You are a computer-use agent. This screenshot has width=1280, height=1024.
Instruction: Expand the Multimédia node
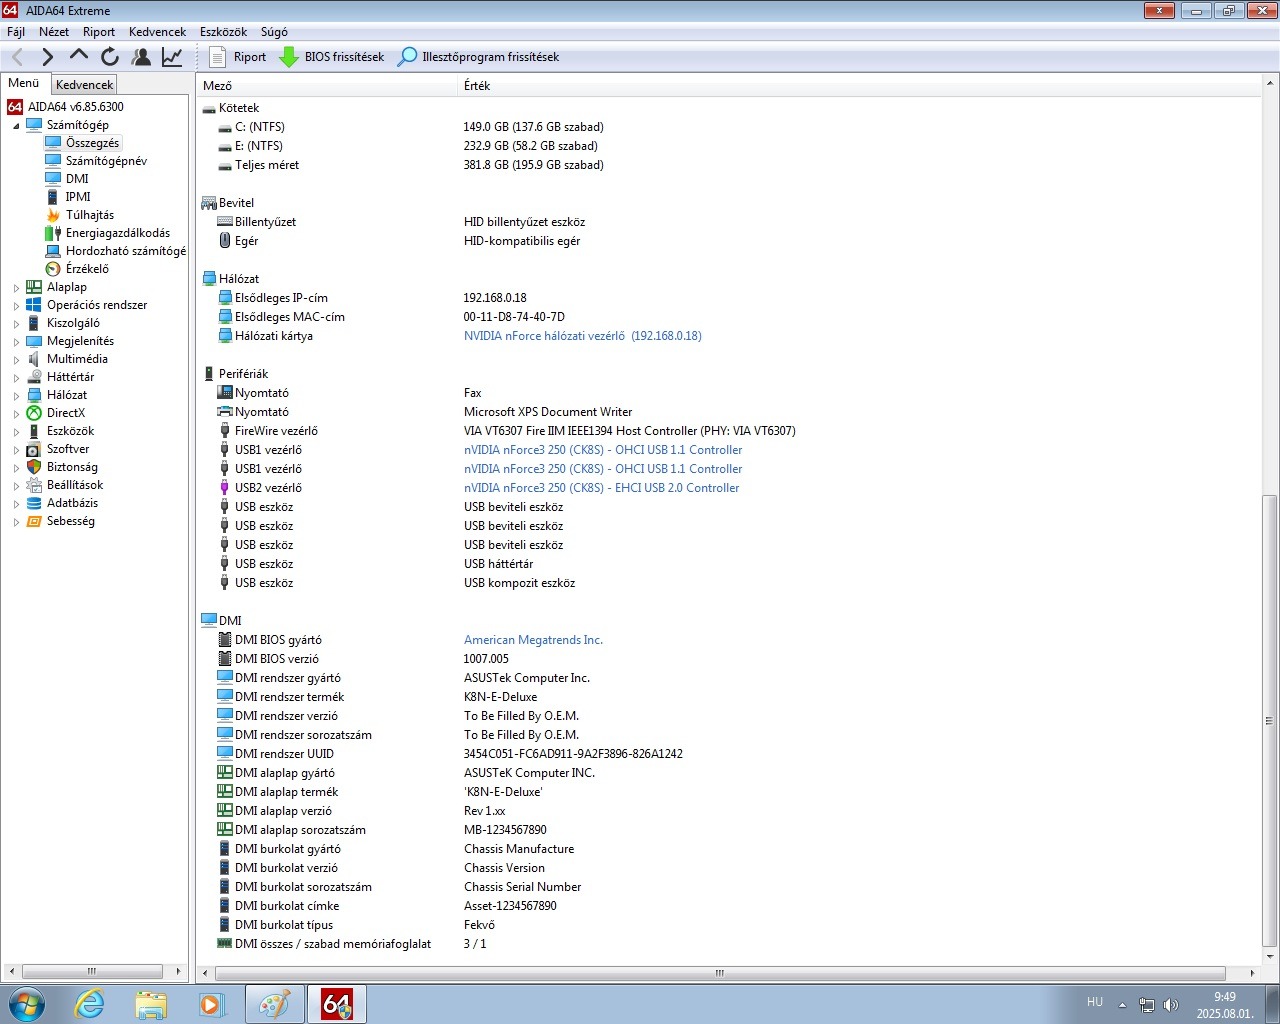(16, 360)
